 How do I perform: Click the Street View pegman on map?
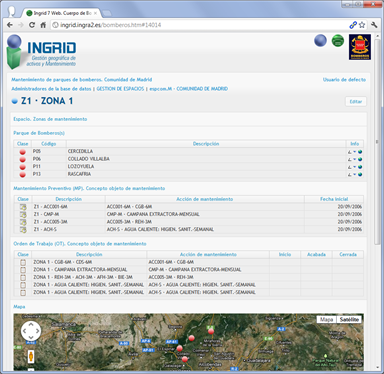[x=31, y=357]
